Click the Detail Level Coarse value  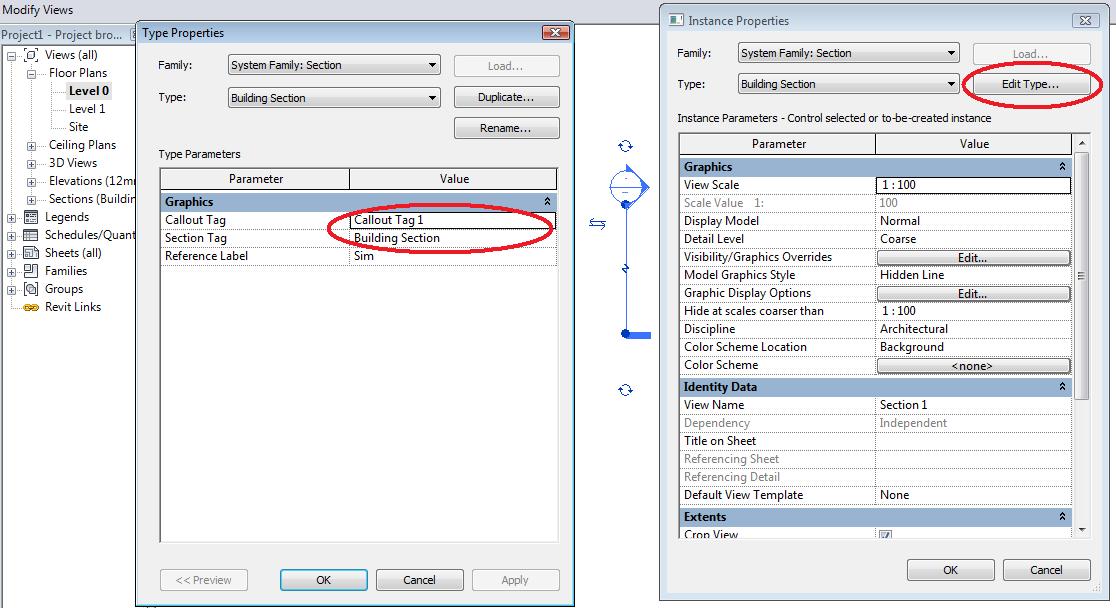[x=973, y=239]
